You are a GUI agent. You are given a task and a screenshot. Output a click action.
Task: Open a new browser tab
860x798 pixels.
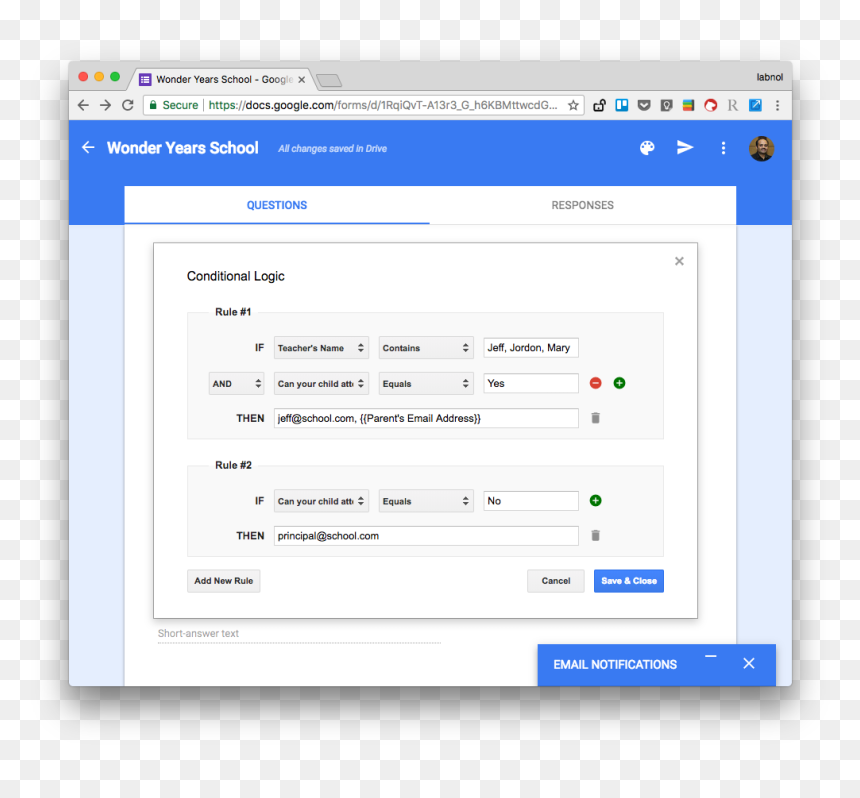click(329, 81)
